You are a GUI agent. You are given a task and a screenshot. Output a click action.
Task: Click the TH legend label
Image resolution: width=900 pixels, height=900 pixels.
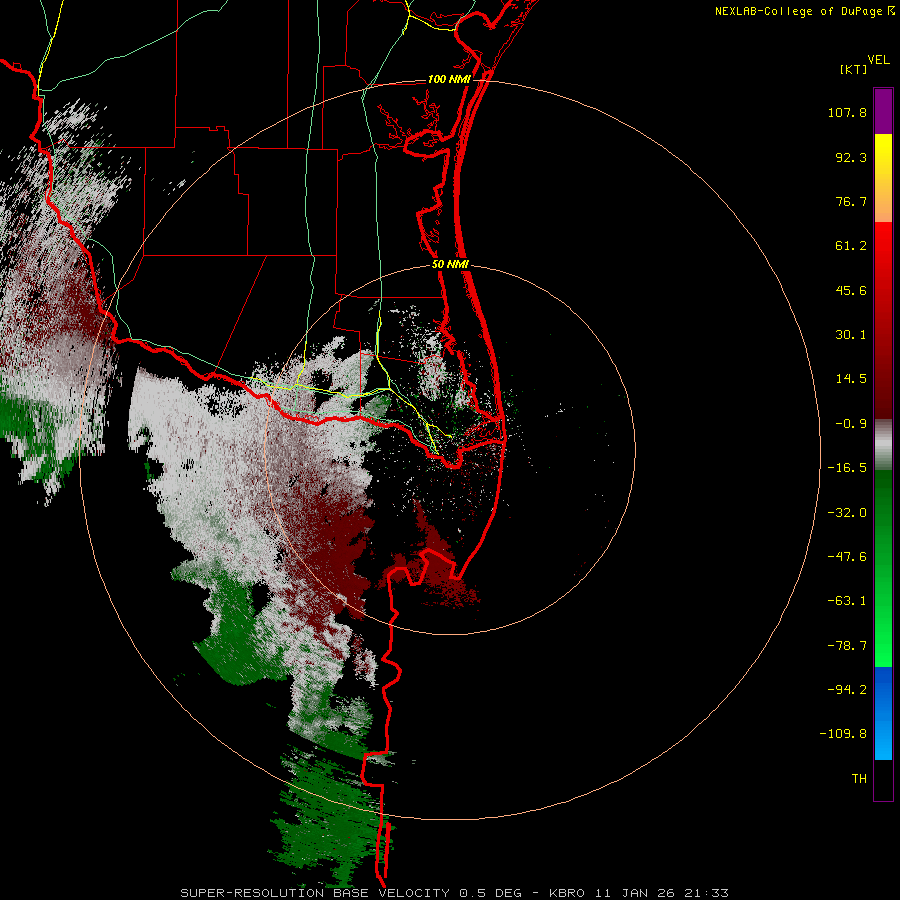[859, 779]
